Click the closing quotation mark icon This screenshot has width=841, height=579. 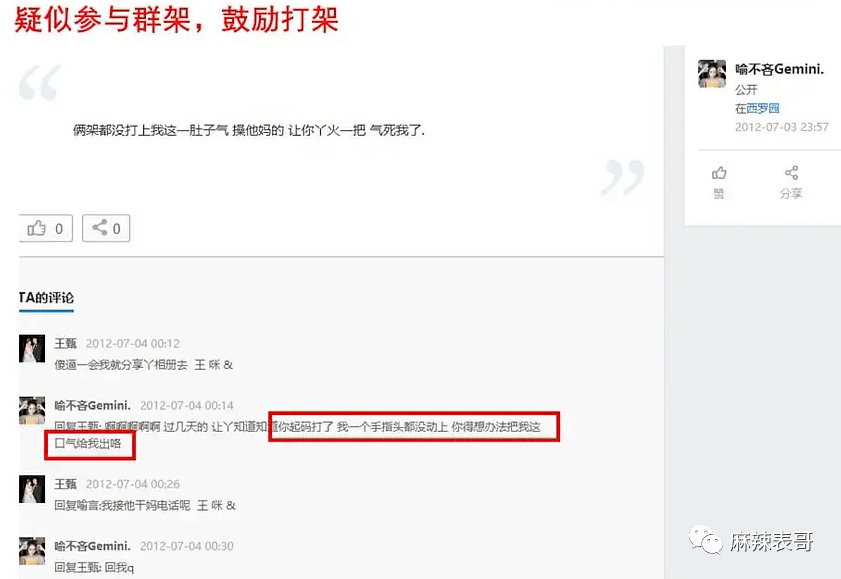point(623,177)
